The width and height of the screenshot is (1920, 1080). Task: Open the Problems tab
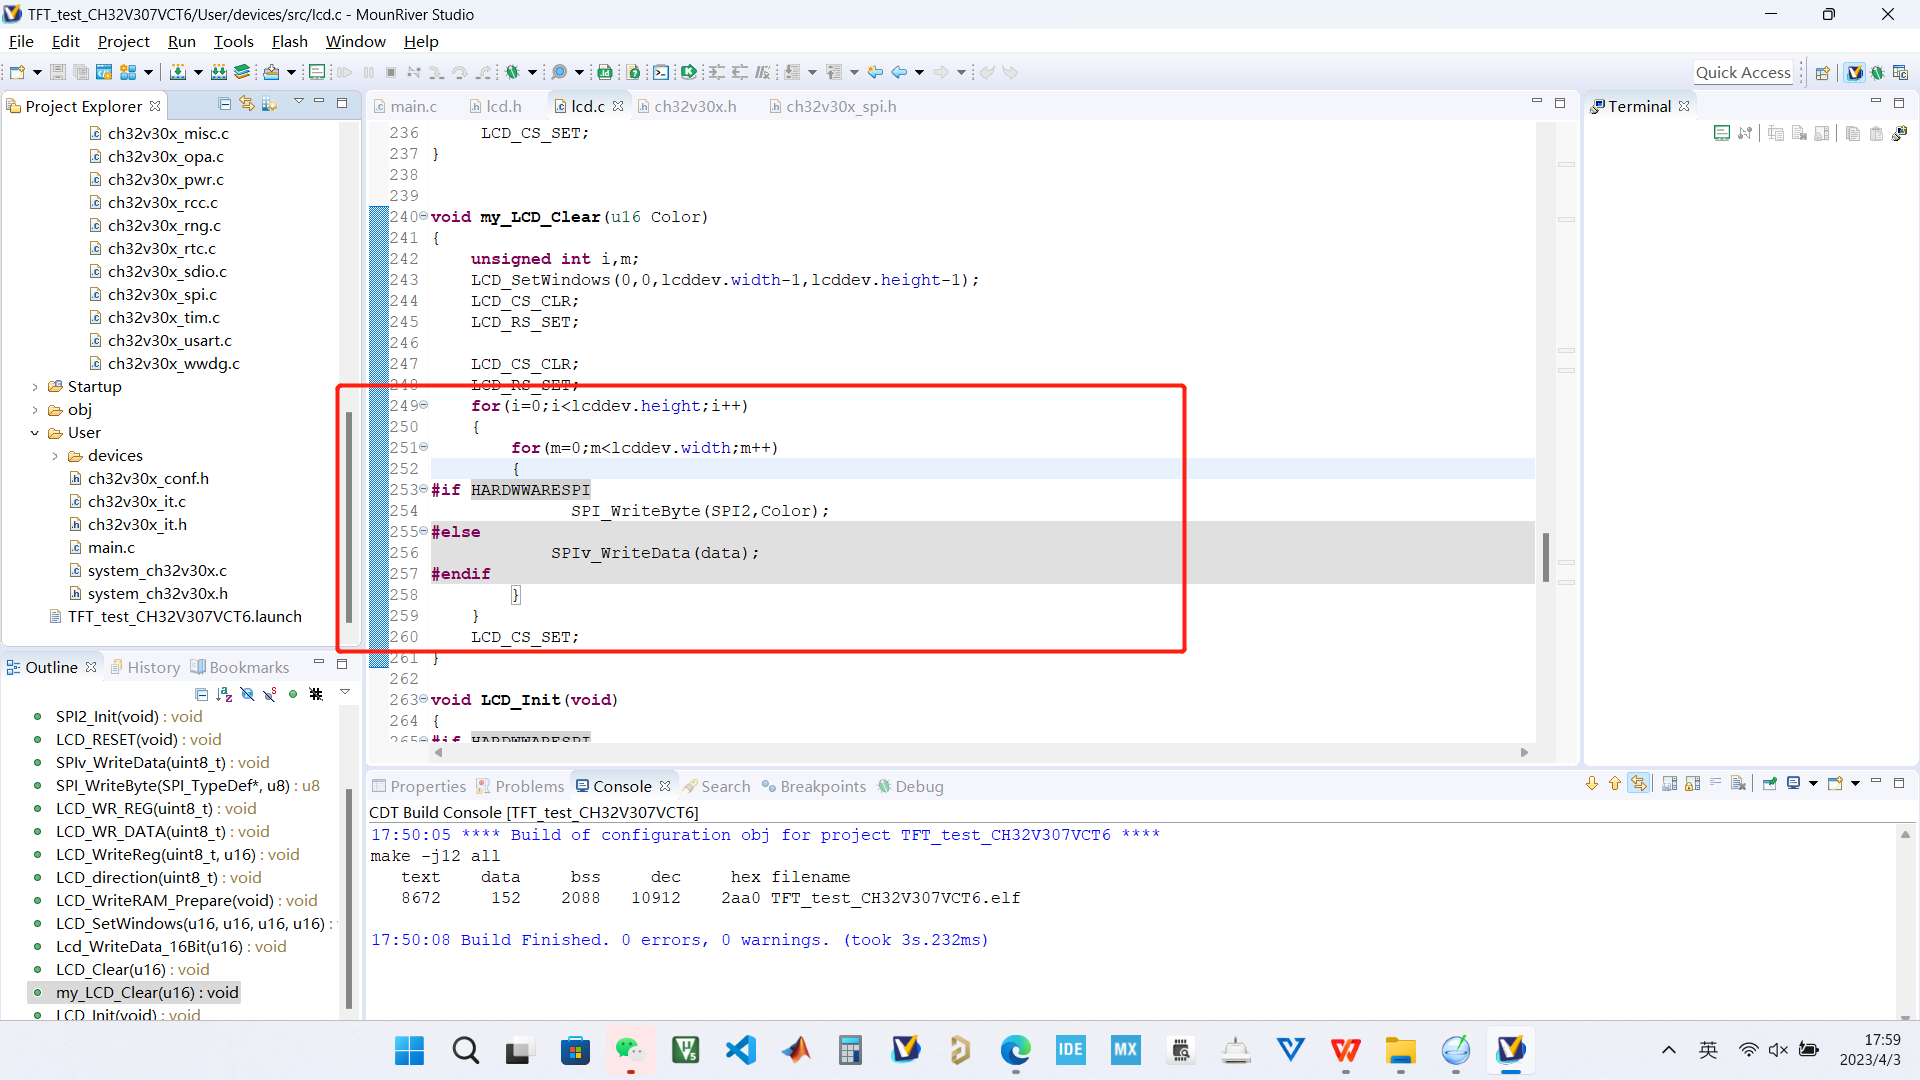click(520, 786)
